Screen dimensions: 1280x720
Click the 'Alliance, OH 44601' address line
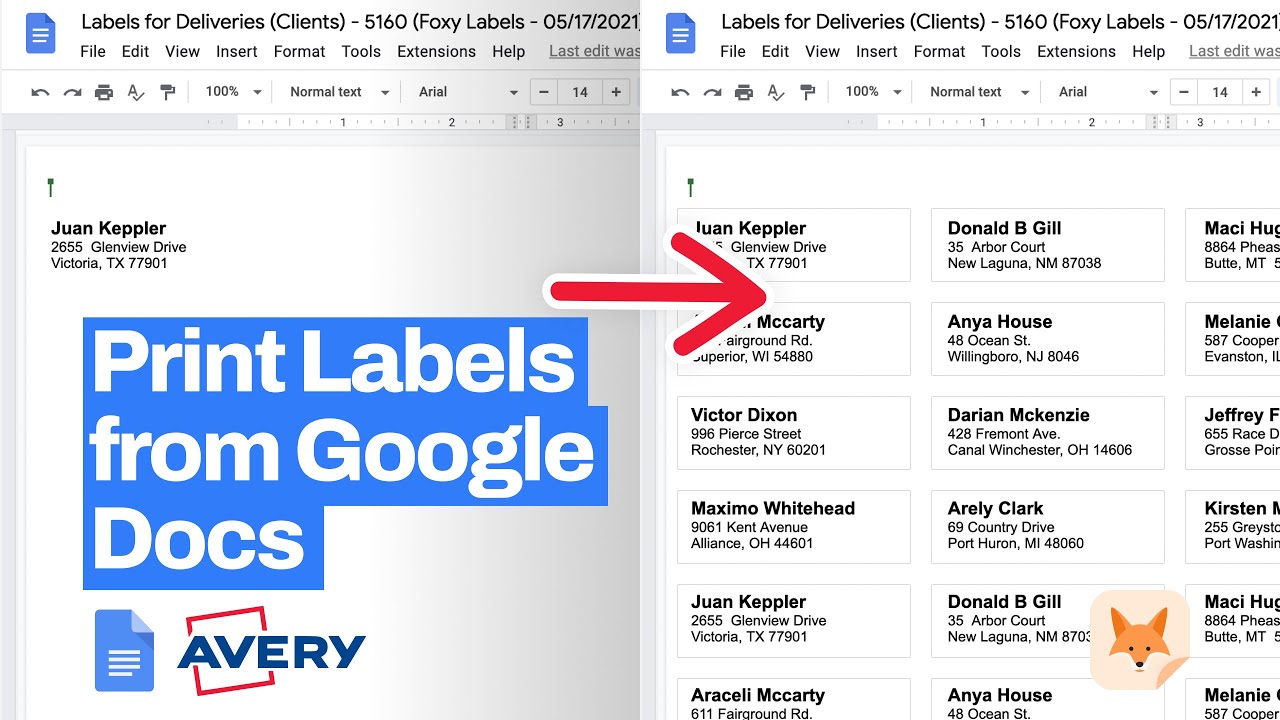(752, 544)
